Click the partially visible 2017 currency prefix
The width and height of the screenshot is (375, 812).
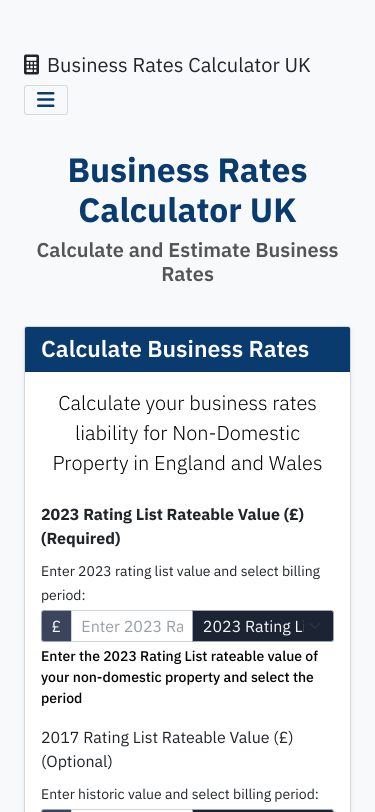tap(56, 810)
